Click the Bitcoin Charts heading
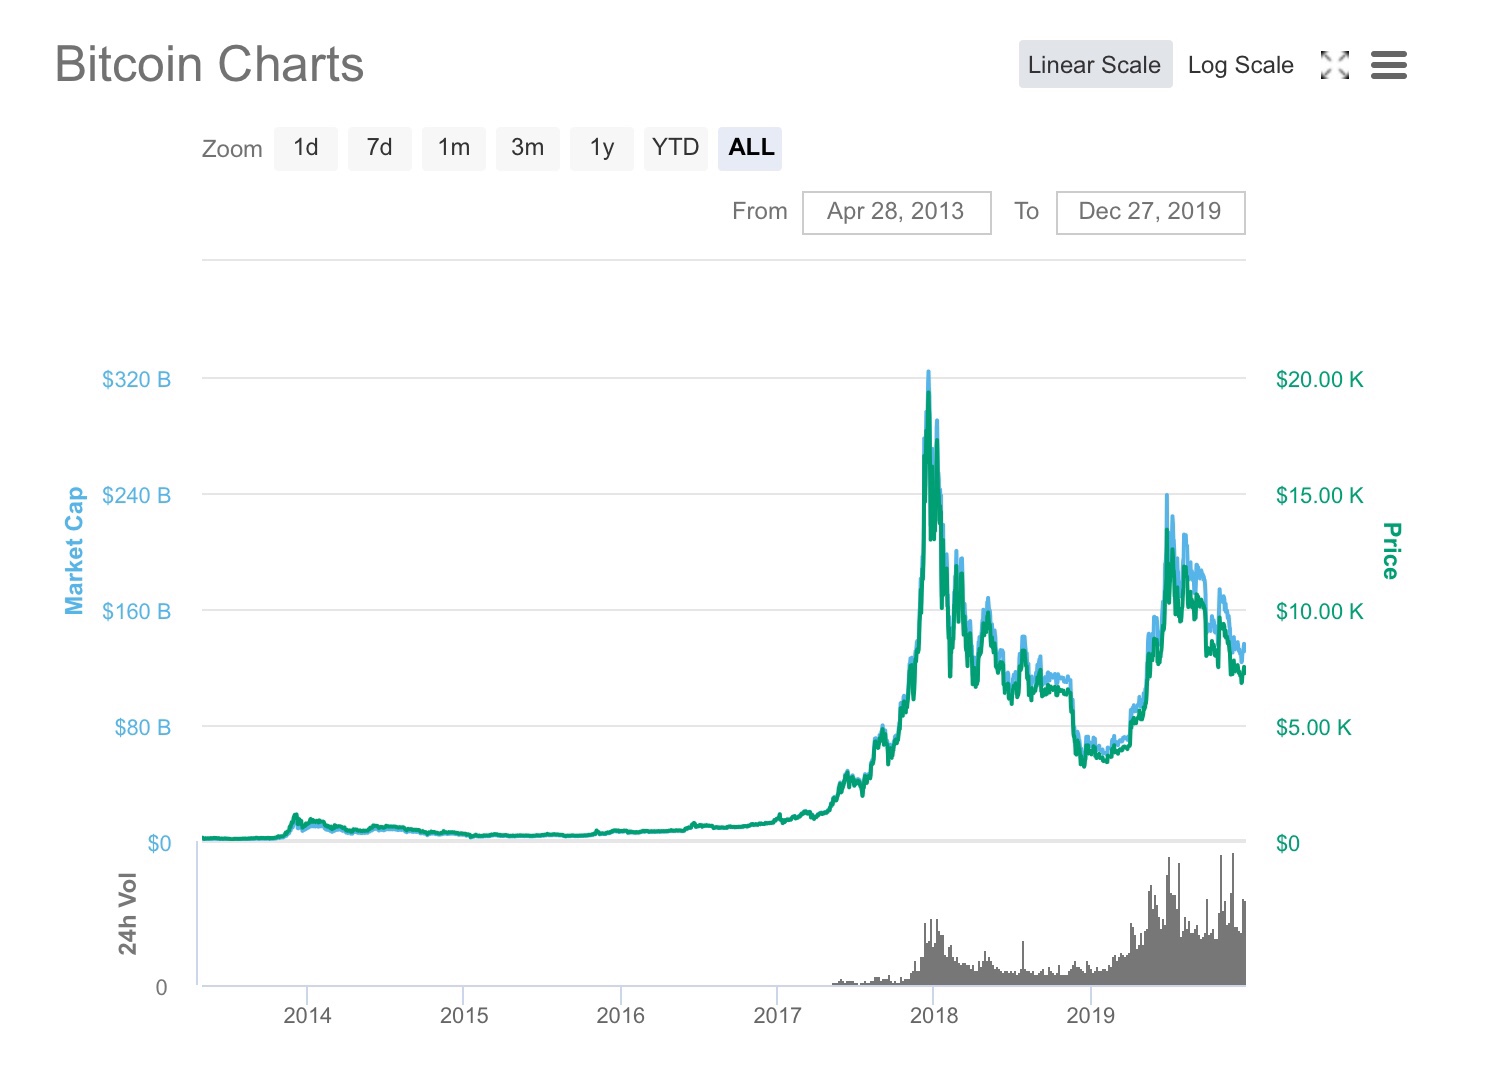The height and width of the screenshot is (1075, 1502). point(209,65)
